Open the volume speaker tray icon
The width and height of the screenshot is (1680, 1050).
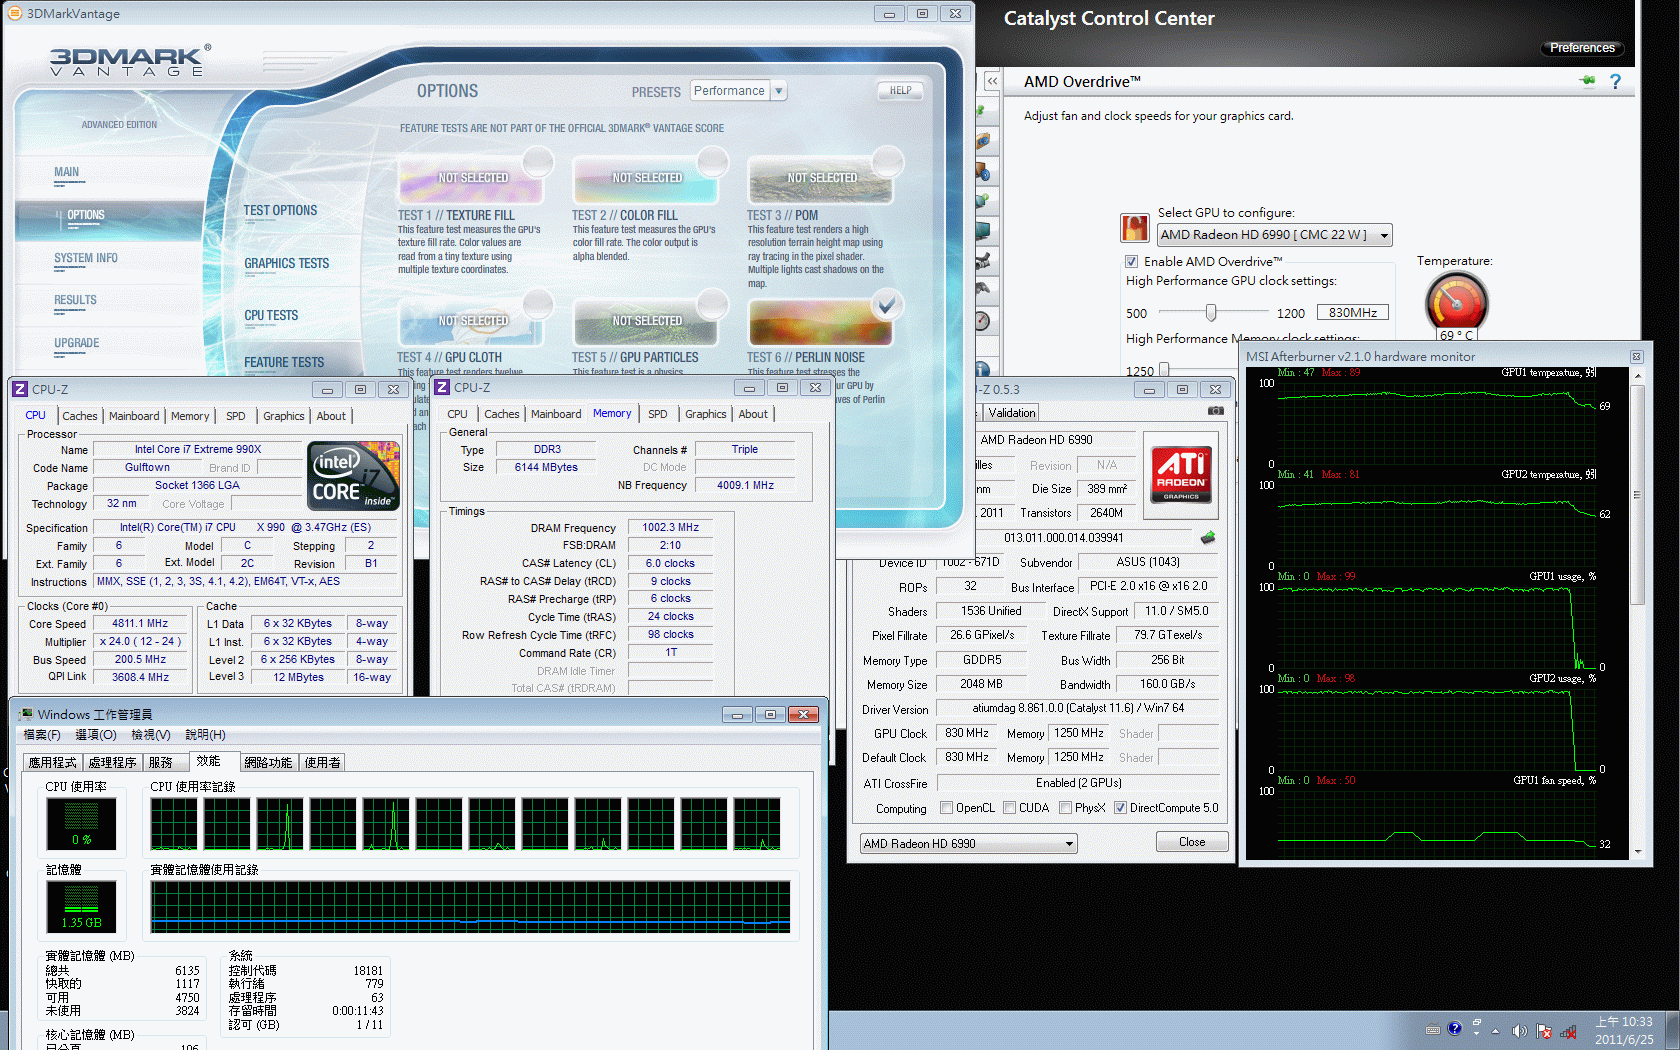click(x=1519, y=1031)
